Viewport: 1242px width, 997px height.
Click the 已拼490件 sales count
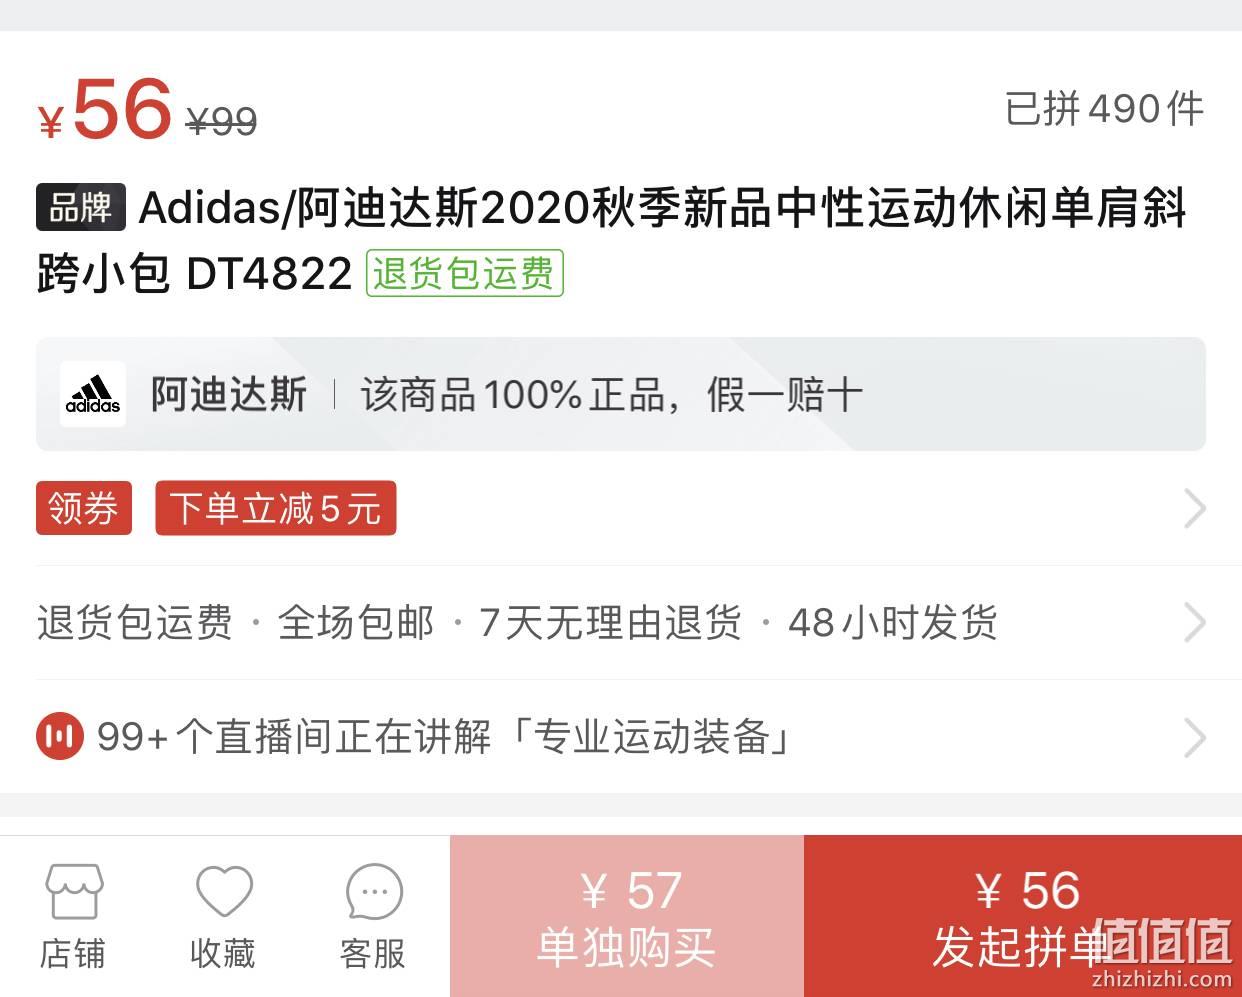(x=1105, y=109)
